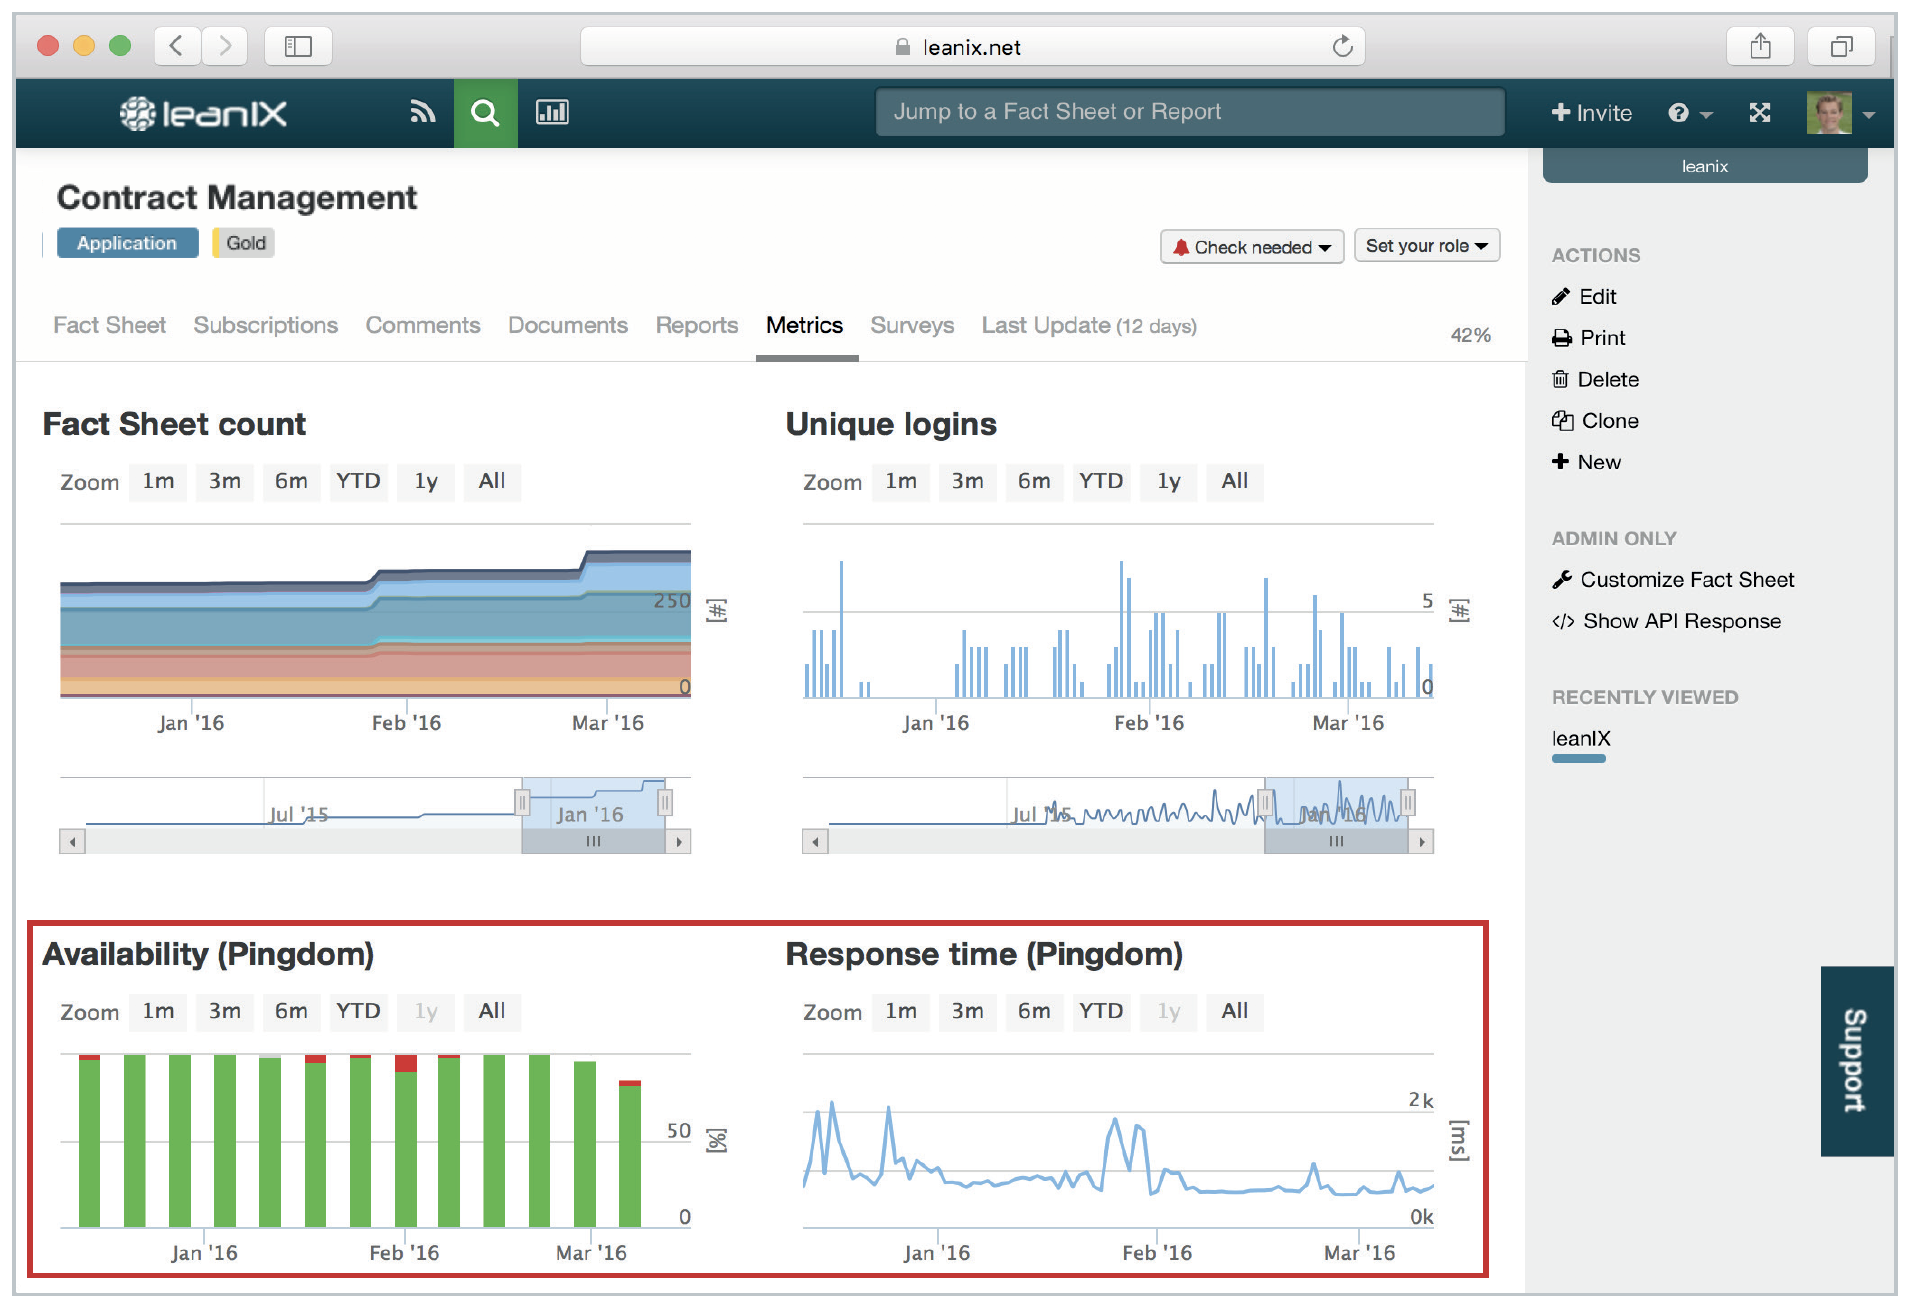Image resolution: width=1920 pixels, height=1306 pixels.
Task: Click Fact Sheet count navigator left handle
Action: tap(522, 802)
